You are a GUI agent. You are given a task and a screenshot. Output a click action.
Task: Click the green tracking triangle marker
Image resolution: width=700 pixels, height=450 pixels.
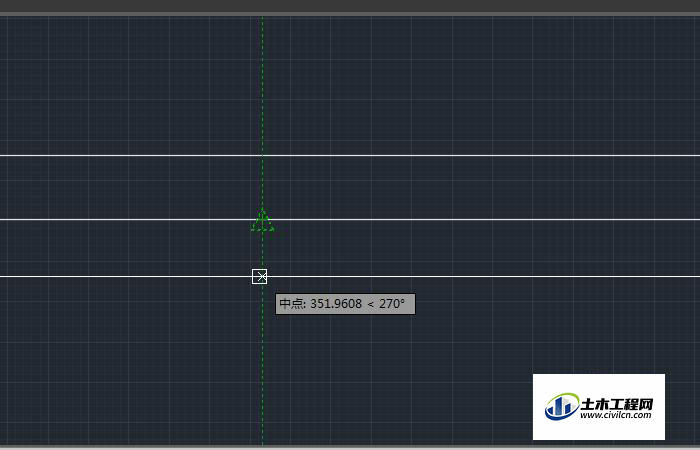click(x=262, y=220)
